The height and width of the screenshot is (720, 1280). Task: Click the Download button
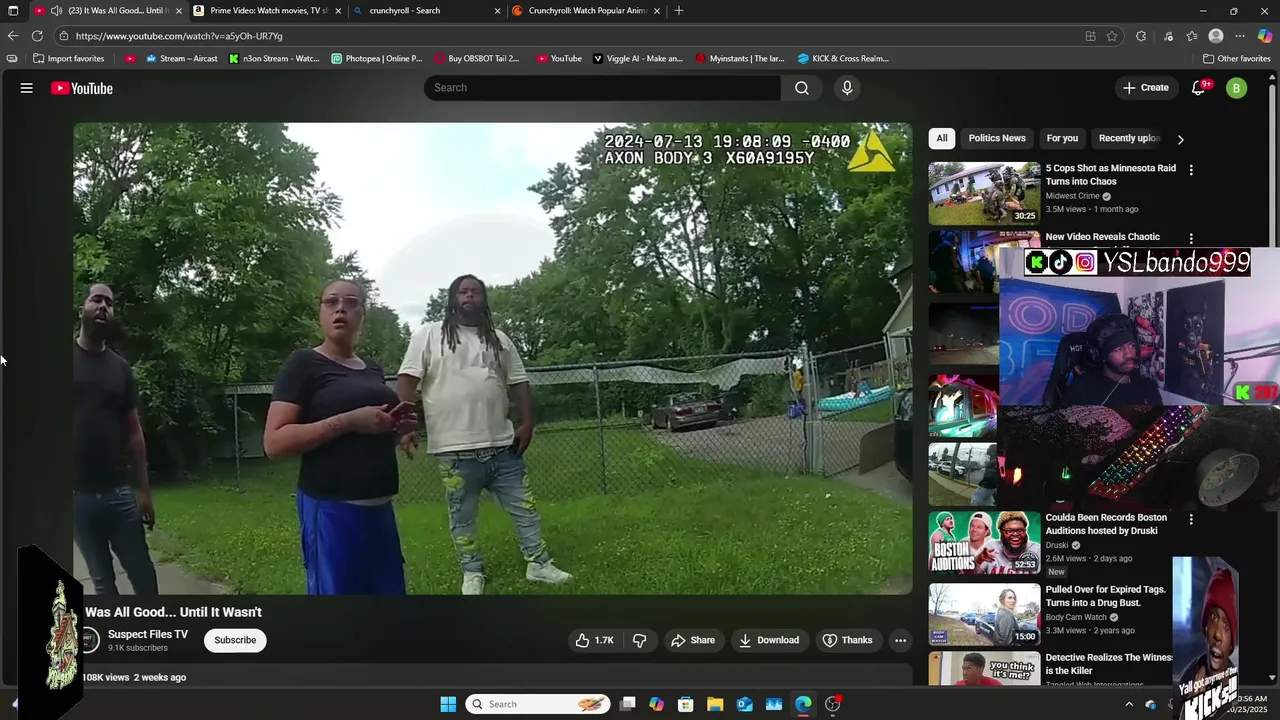pos(769,640)
